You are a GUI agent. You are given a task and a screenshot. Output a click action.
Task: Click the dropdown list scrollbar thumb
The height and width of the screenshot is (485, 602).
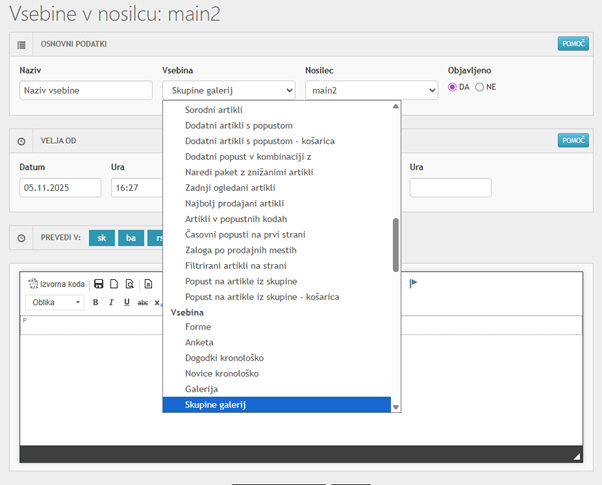[396, 245]
